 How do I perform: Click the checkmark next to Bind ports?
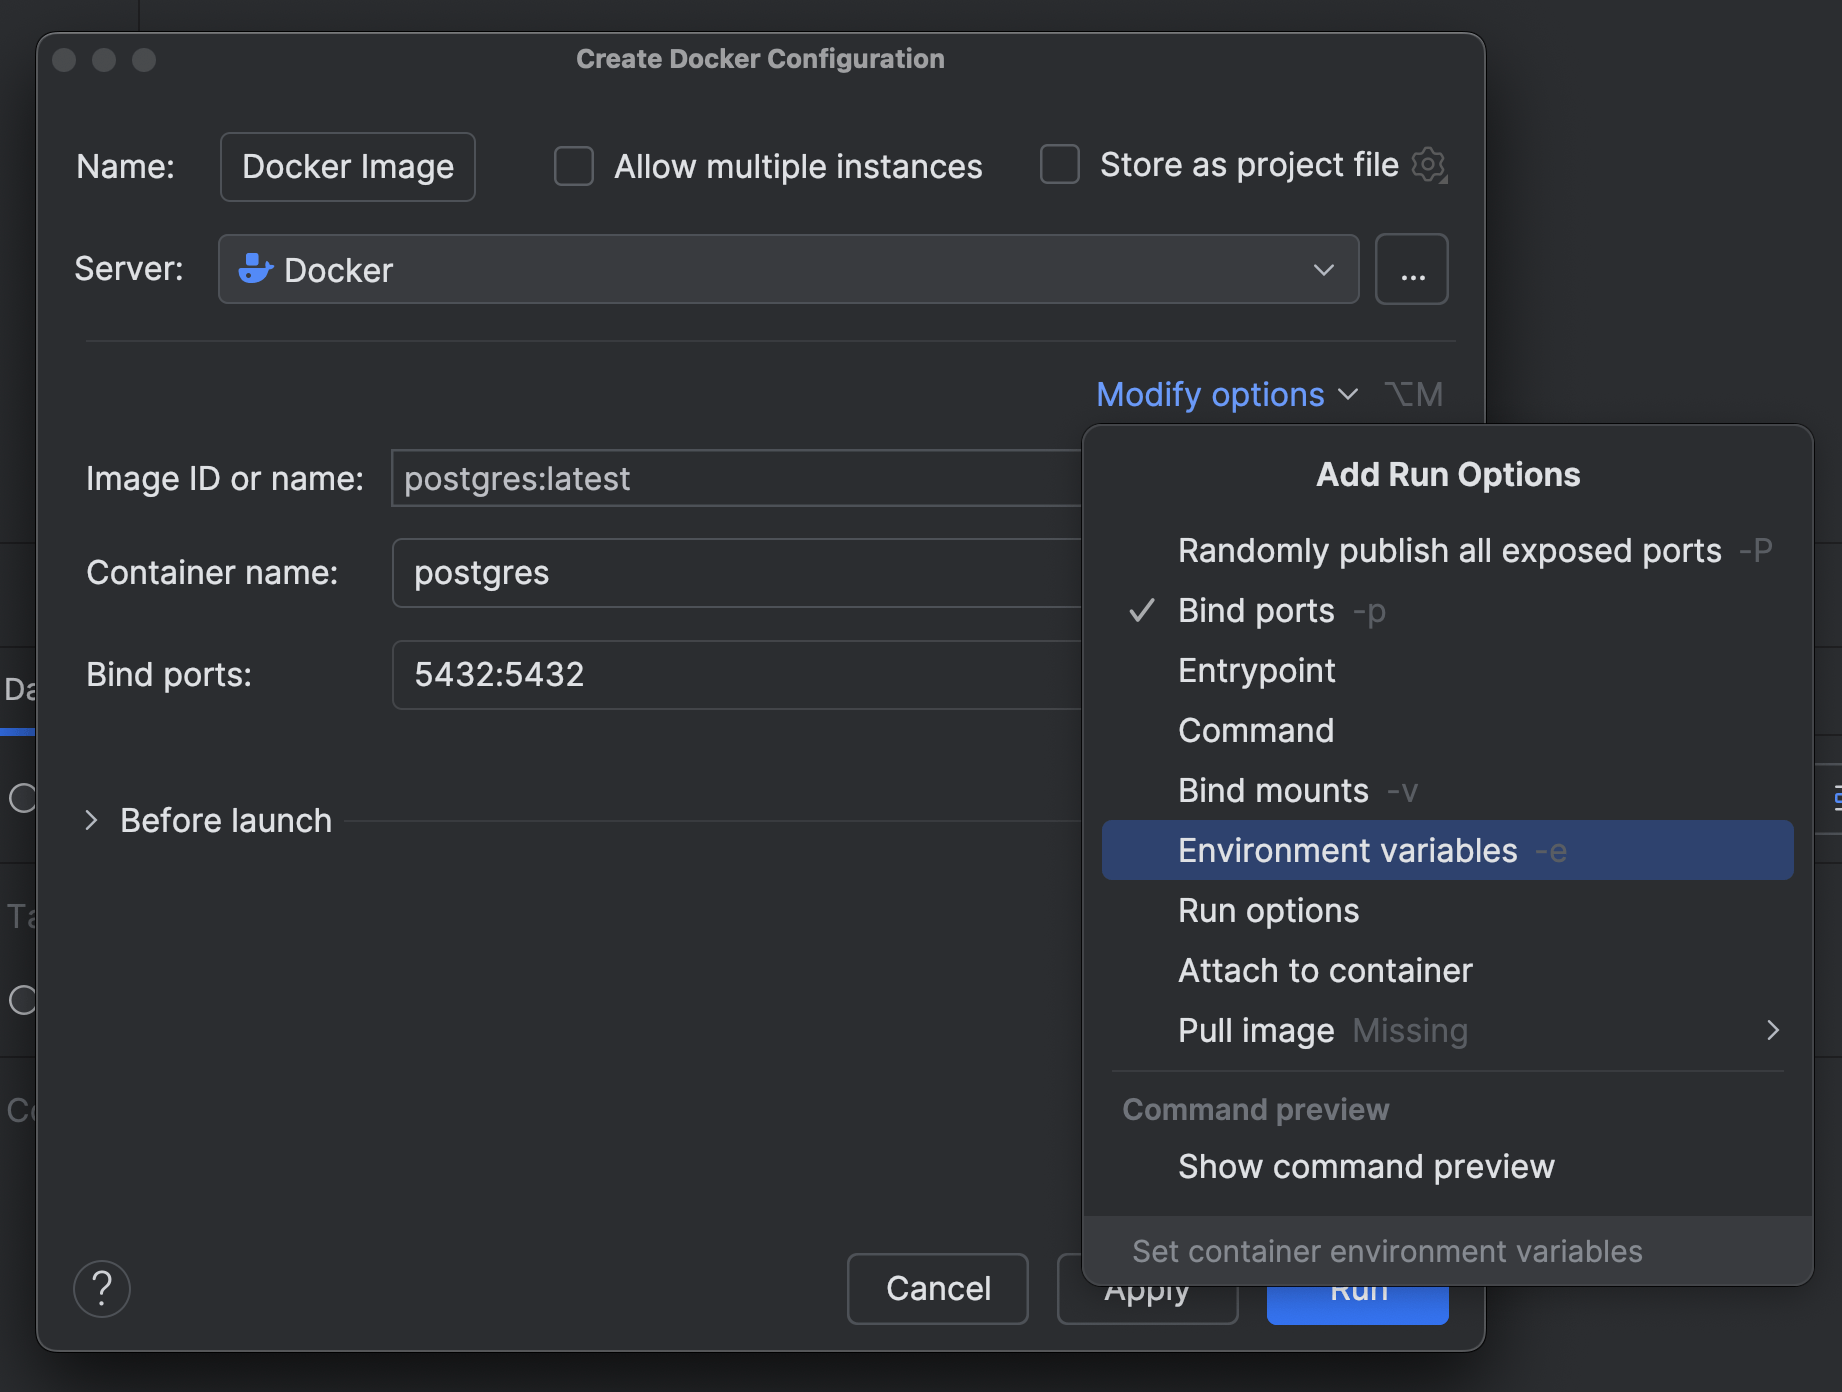[1141, 611]
